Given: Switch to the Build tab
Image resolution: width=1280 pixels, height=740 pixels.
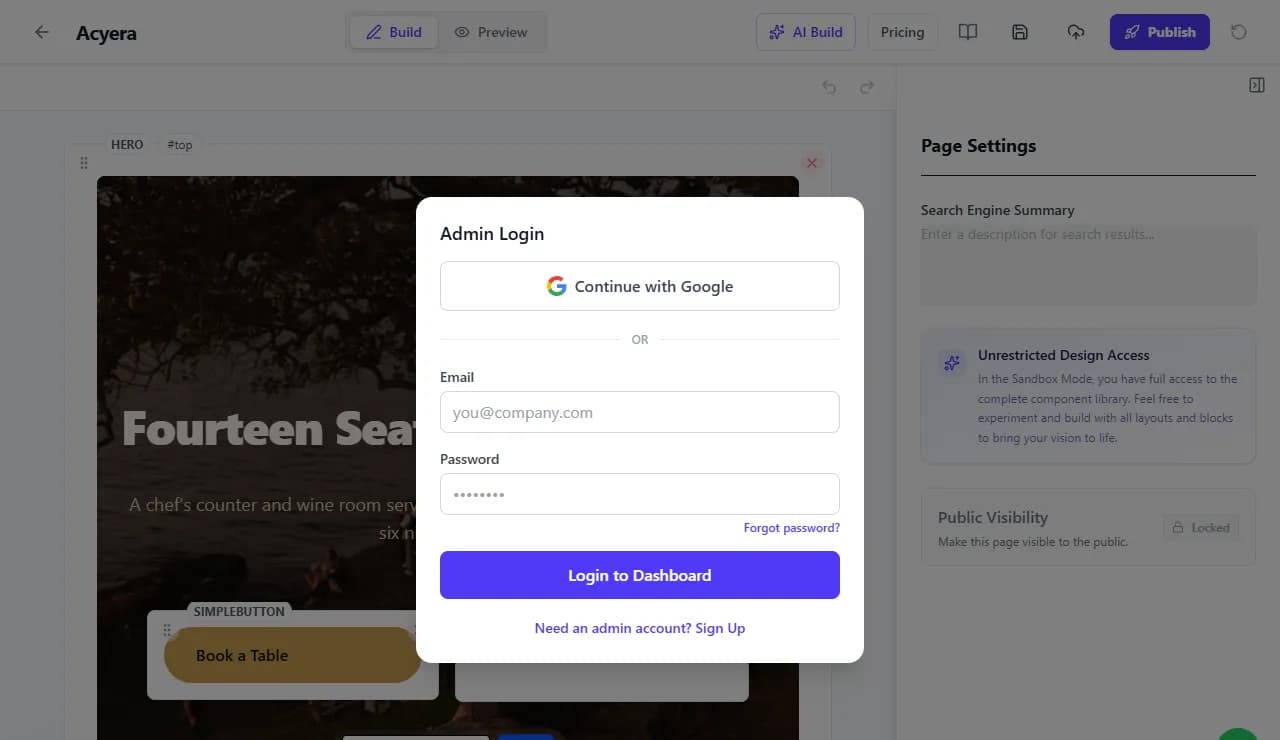Looking at the screenshot, I should pyautogui.click(x=393, y=32).
